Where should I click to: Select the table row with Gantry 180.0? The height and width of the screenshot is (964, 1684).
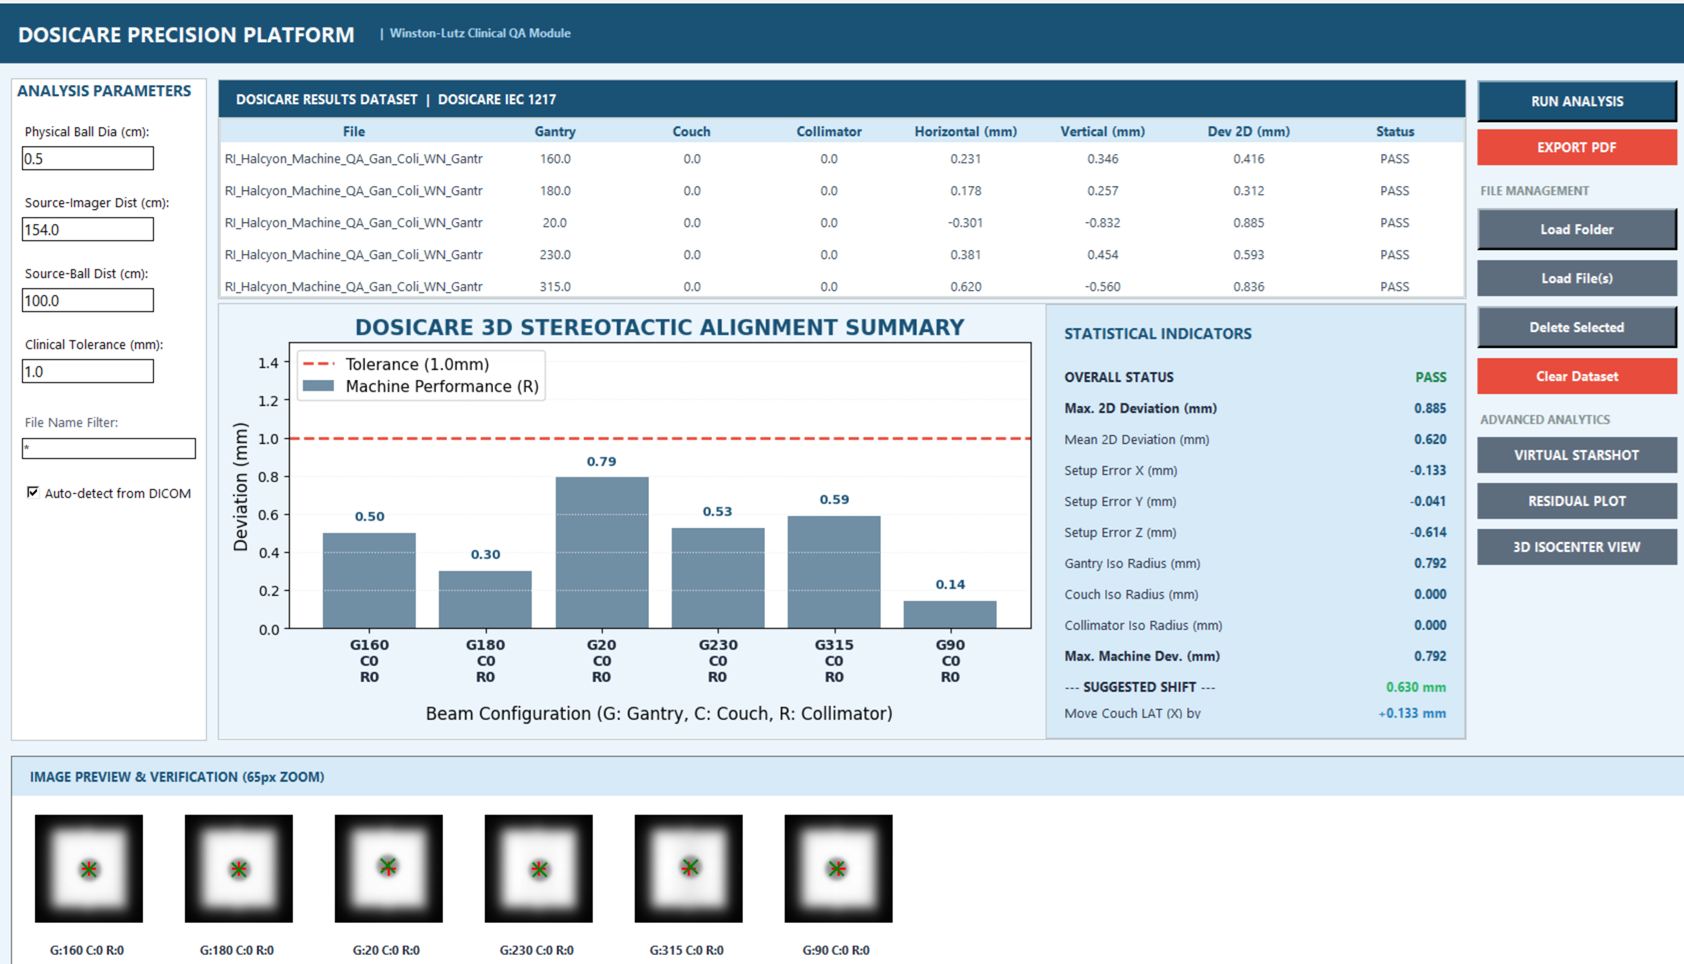pos(842,190)
